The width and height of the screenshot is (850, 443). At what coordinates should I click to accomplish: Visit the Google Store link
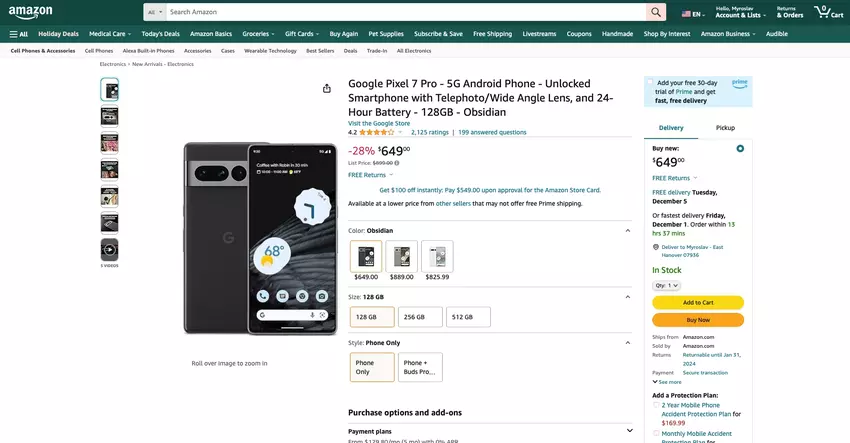[x=379, y=123]
